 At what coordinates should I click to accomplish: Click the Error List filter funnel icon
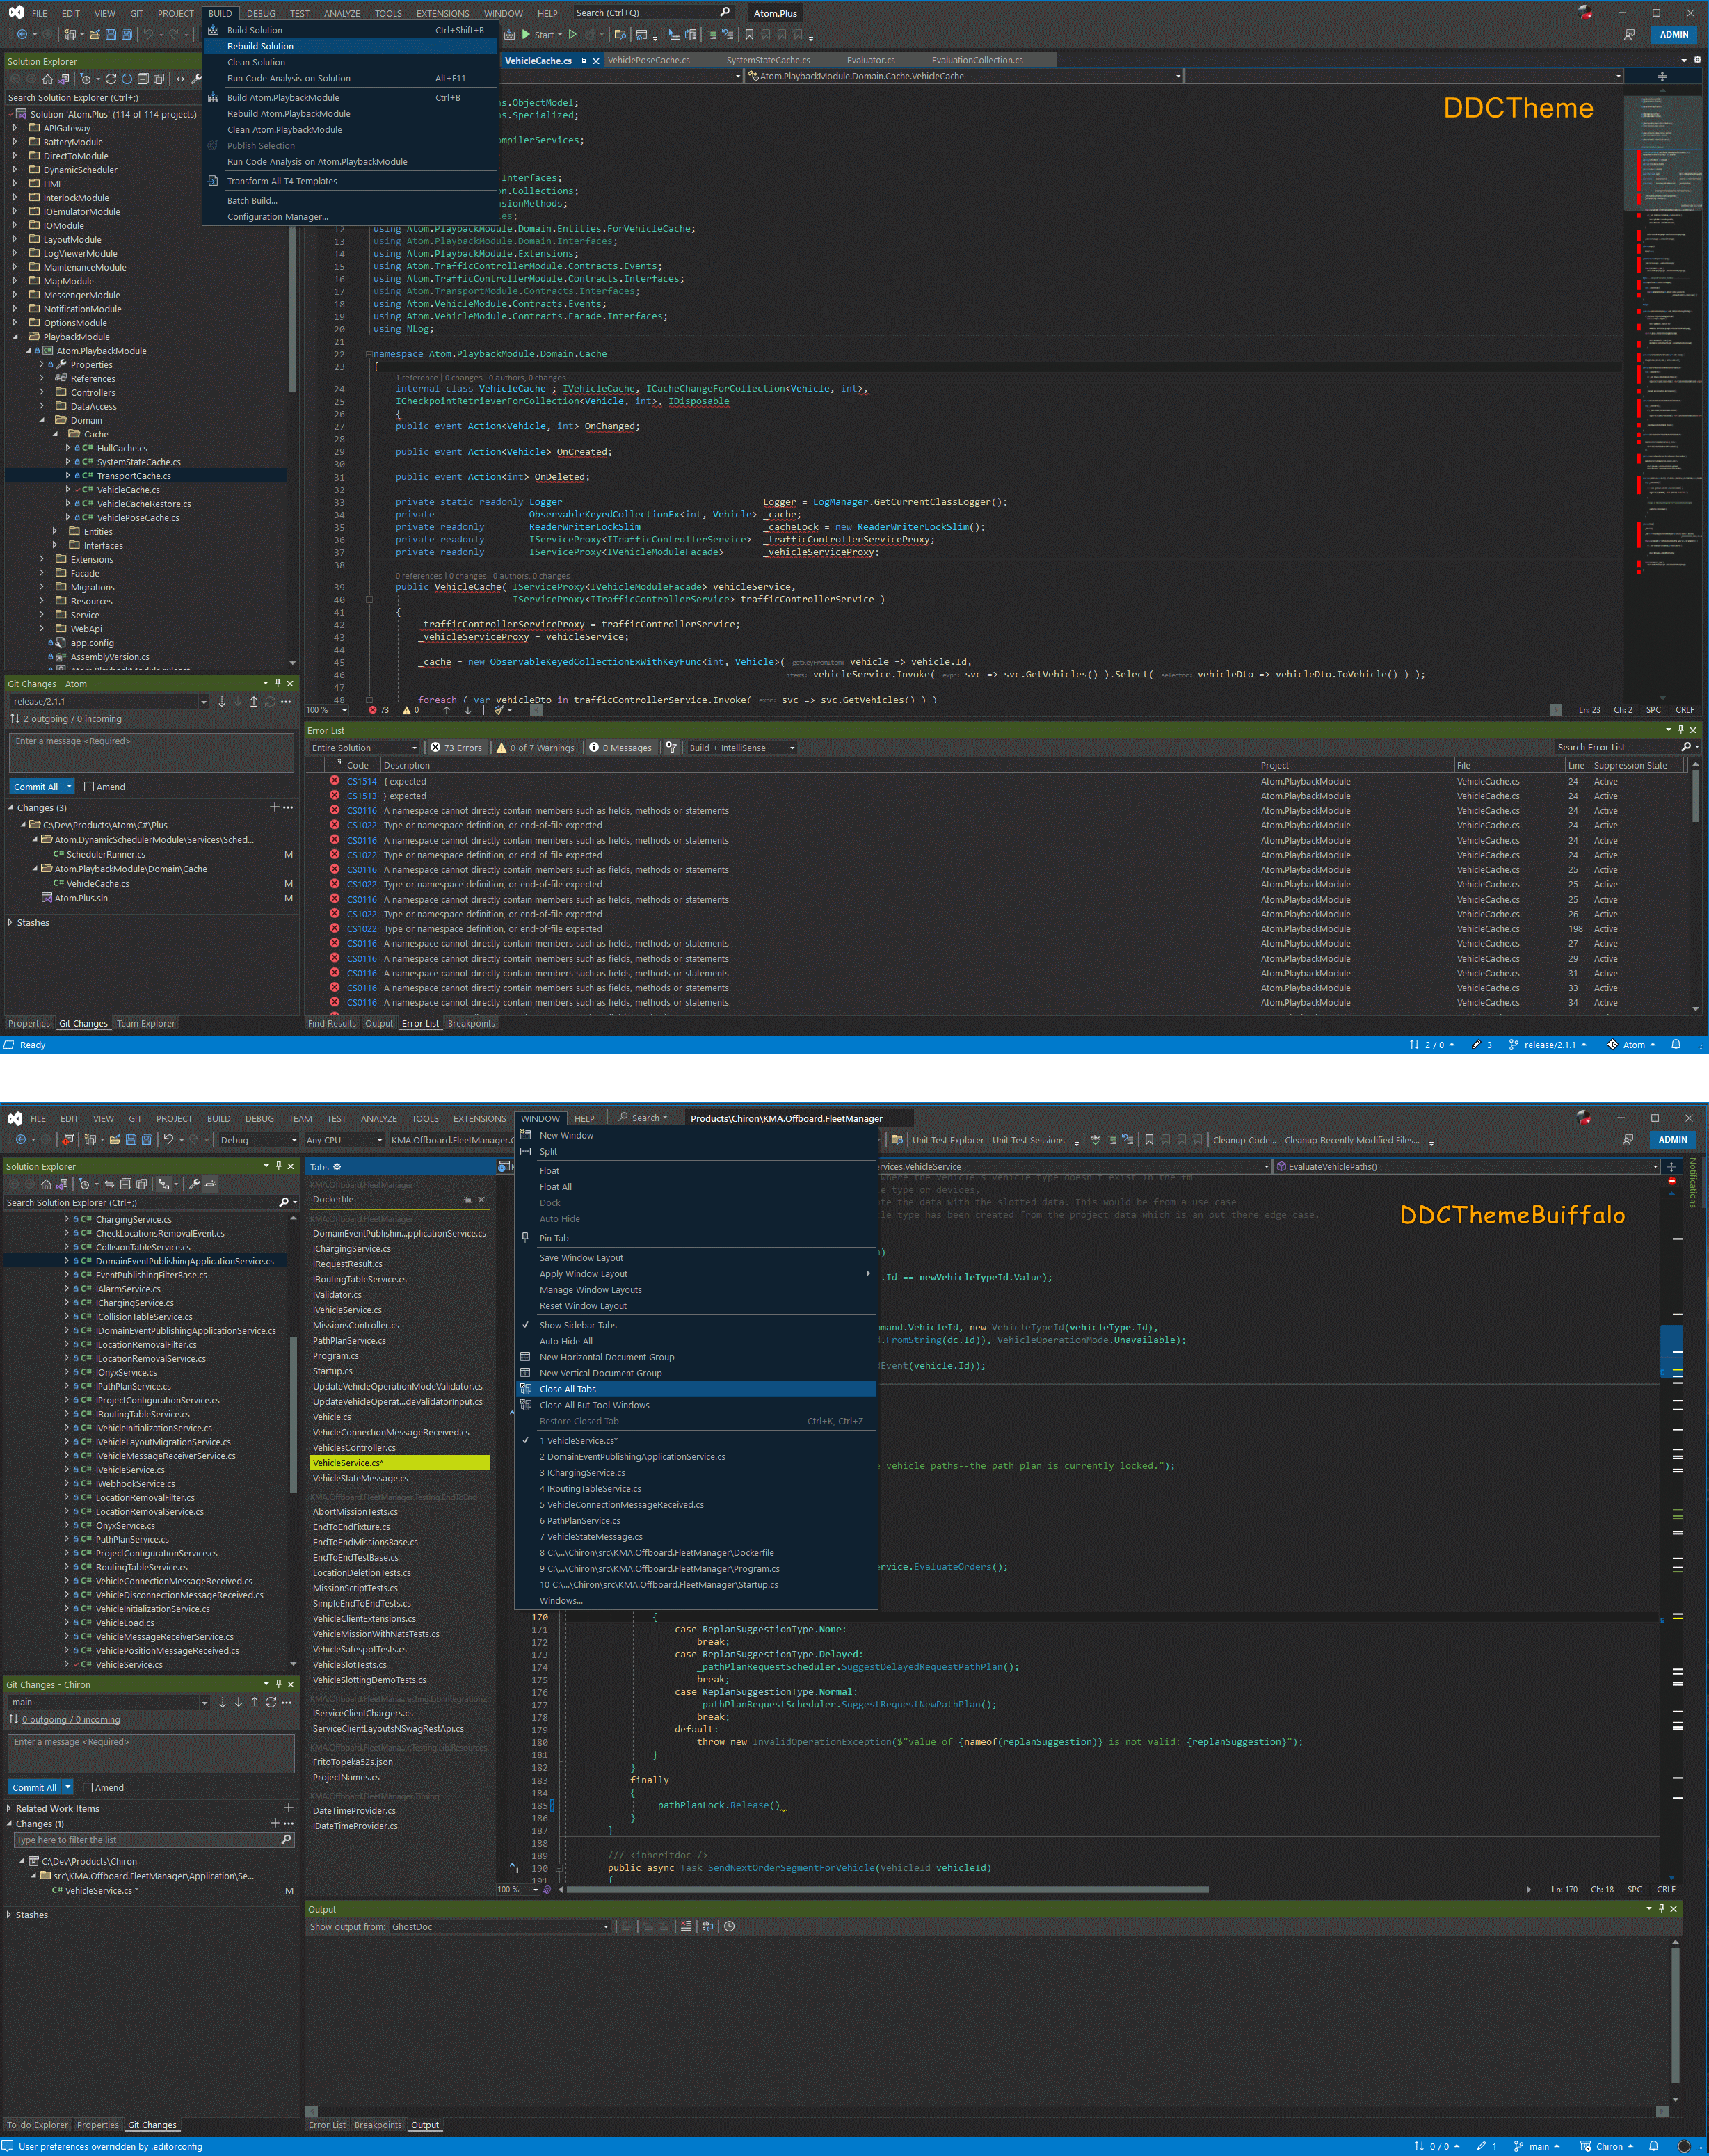pyautogui.click(x=671, y=748)
